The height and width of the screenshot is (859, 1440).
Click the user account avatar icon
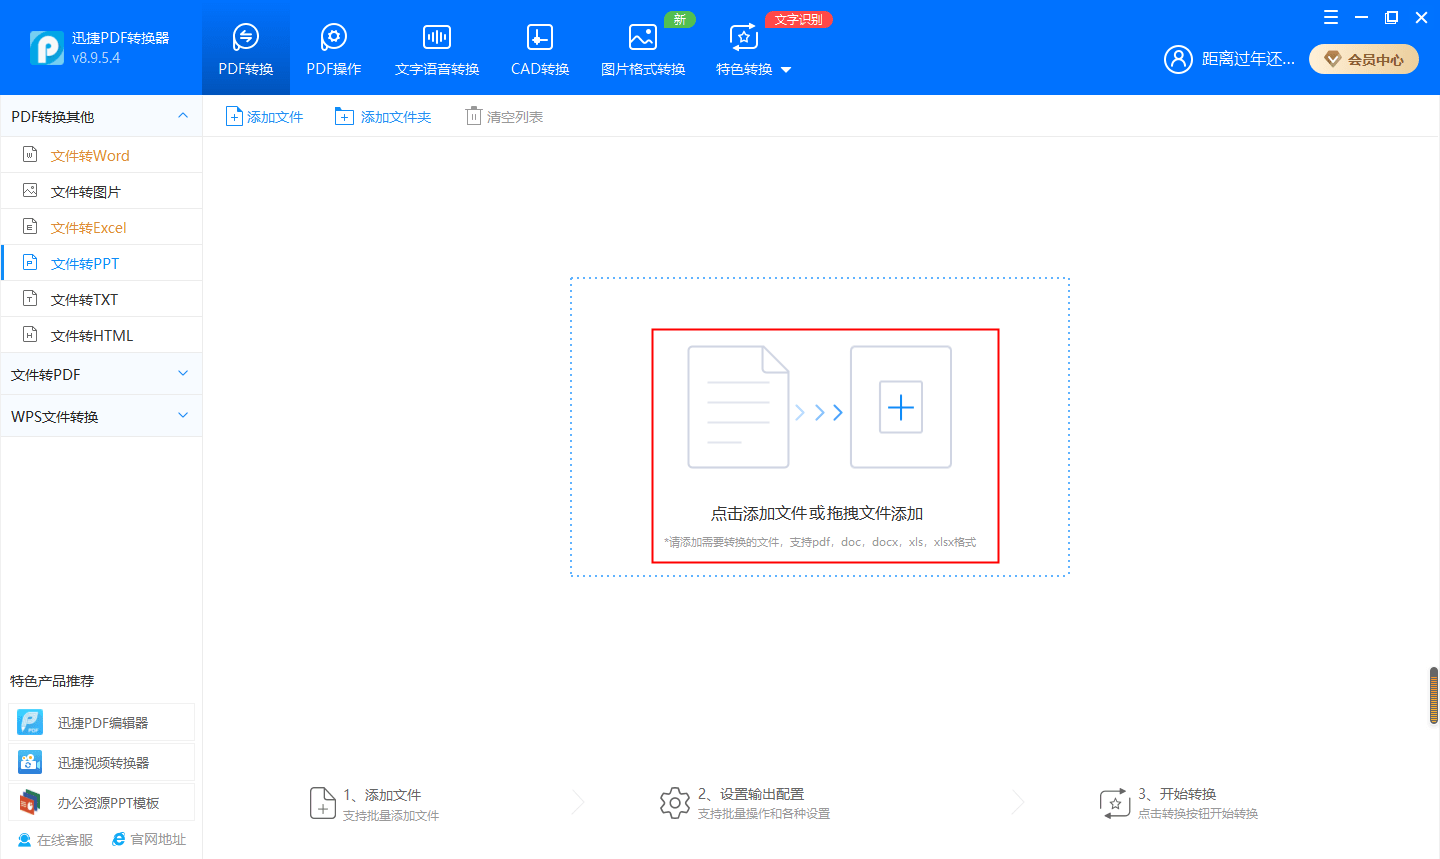(x=1178, y=59)
